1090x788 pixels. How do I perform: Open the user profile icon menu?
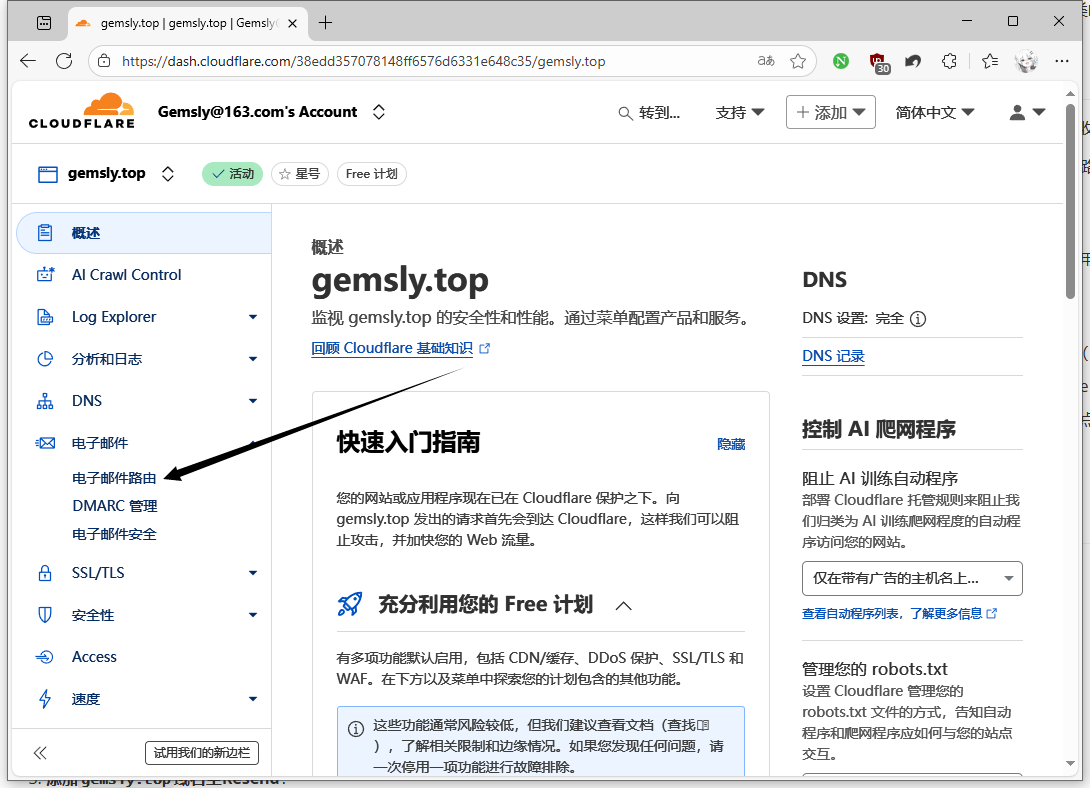(x=1026, y=113)
